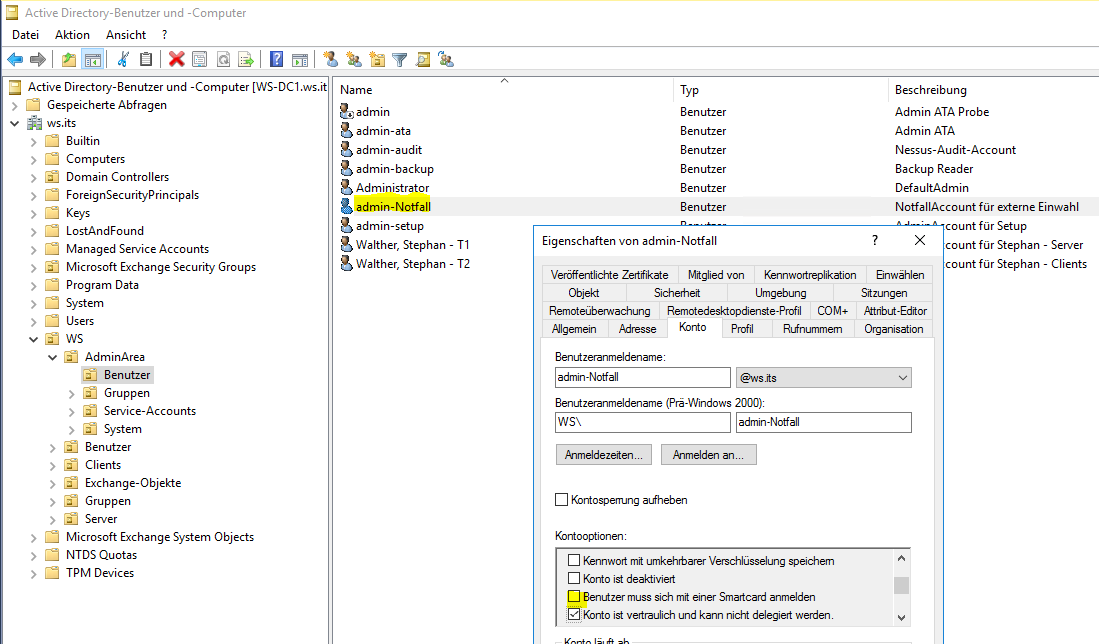Image resolution: width=1099 pixels, height=644 pixels.
Task: Collapse the AdminArea node
Action: click(x=53, y=357)
